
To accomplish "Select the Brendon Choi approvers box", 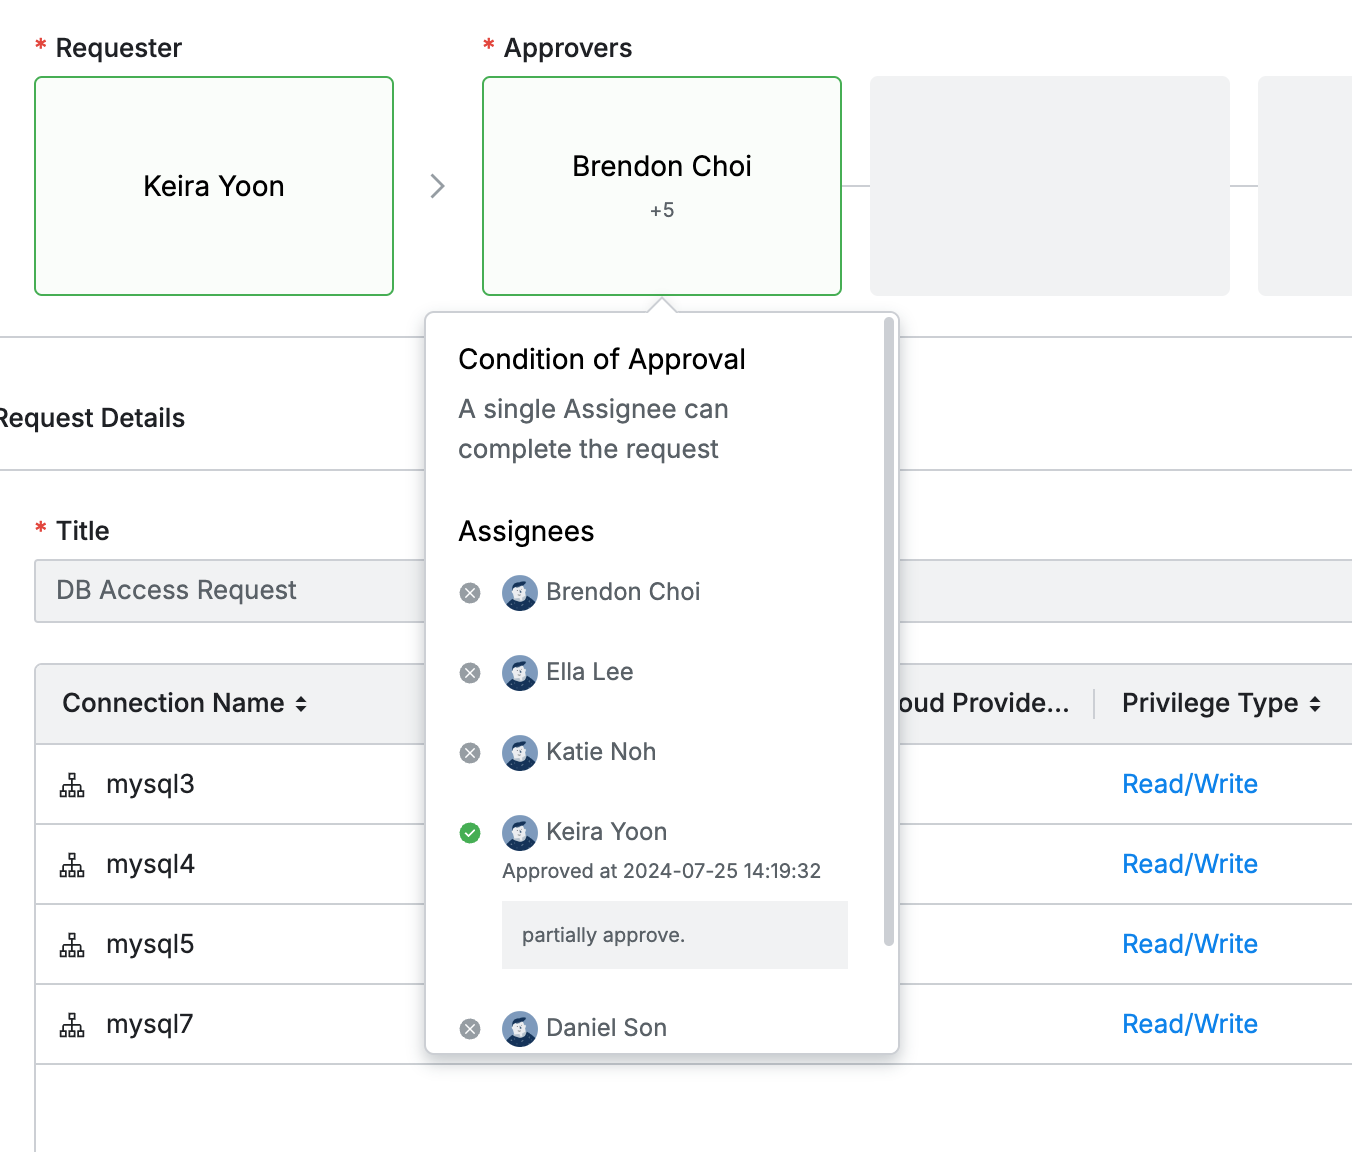I will click(x=661, y=186).
